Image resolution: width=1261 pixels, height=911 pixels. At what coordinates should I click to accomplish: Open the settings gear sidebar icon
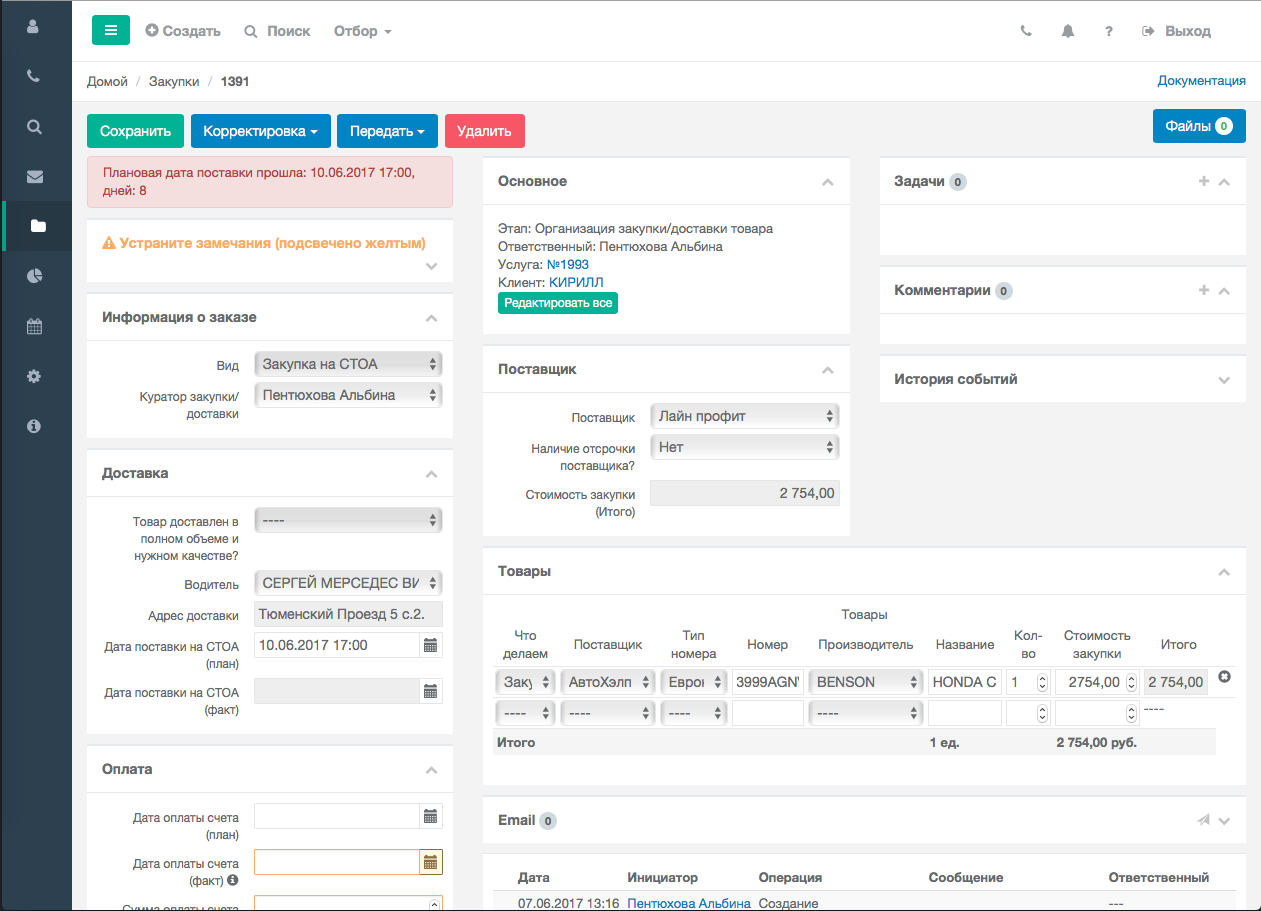pos(34,376)
